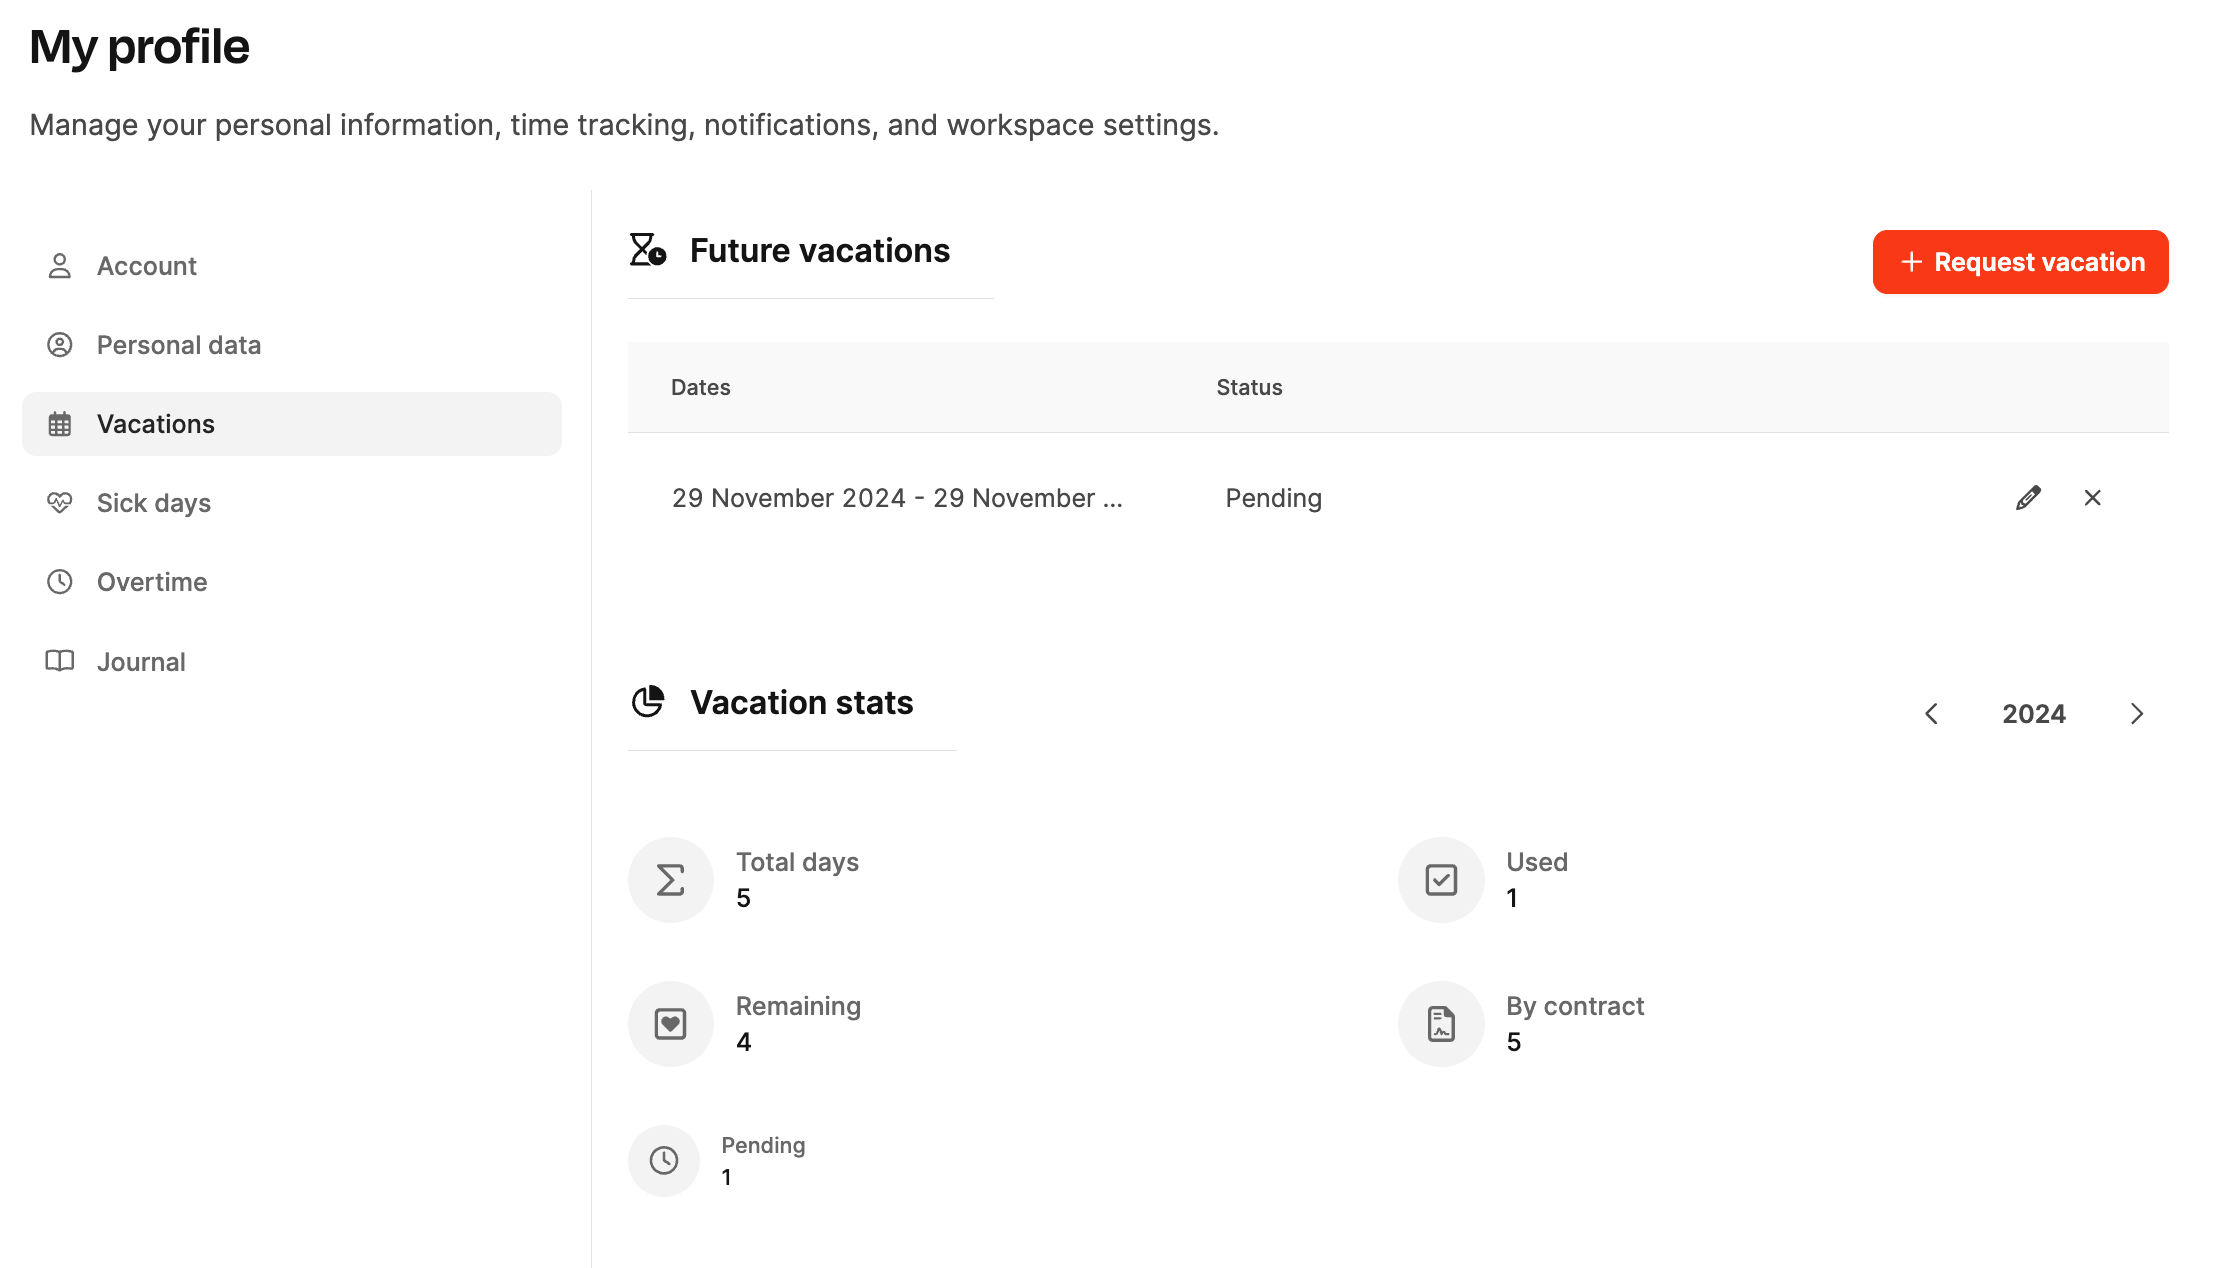
Task: Cancel the pending vacation with X icon
Action: [2092, 498]
